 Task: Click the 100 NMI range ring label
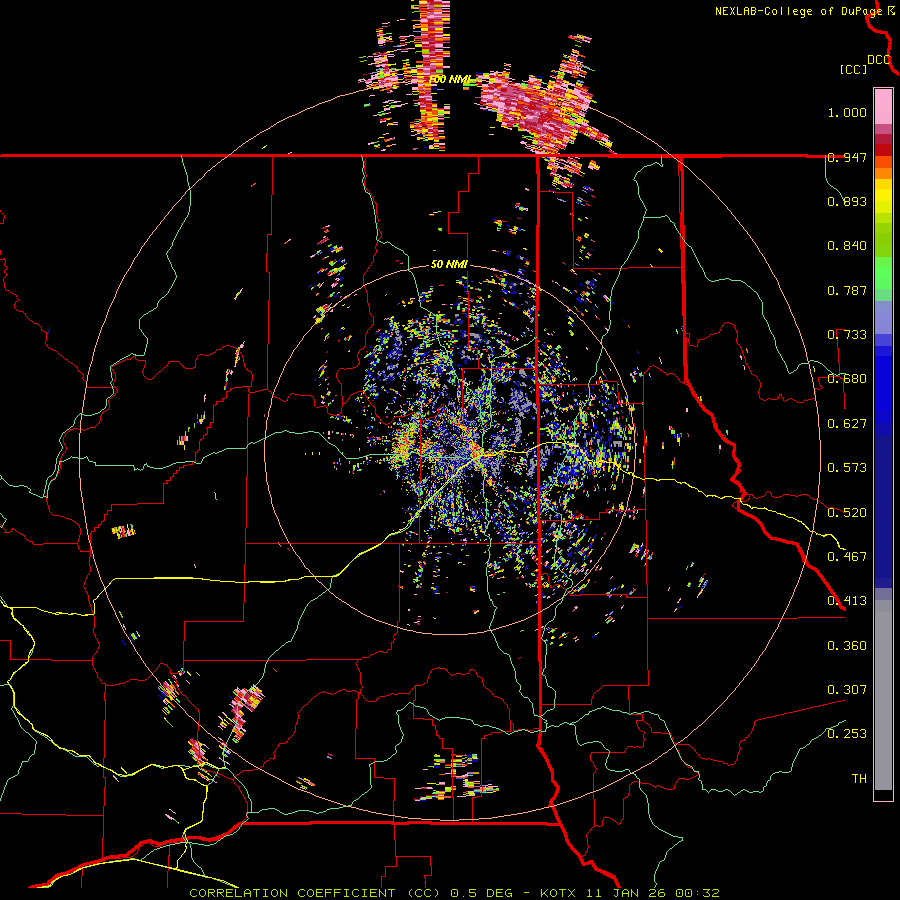(x=450, y=79)
